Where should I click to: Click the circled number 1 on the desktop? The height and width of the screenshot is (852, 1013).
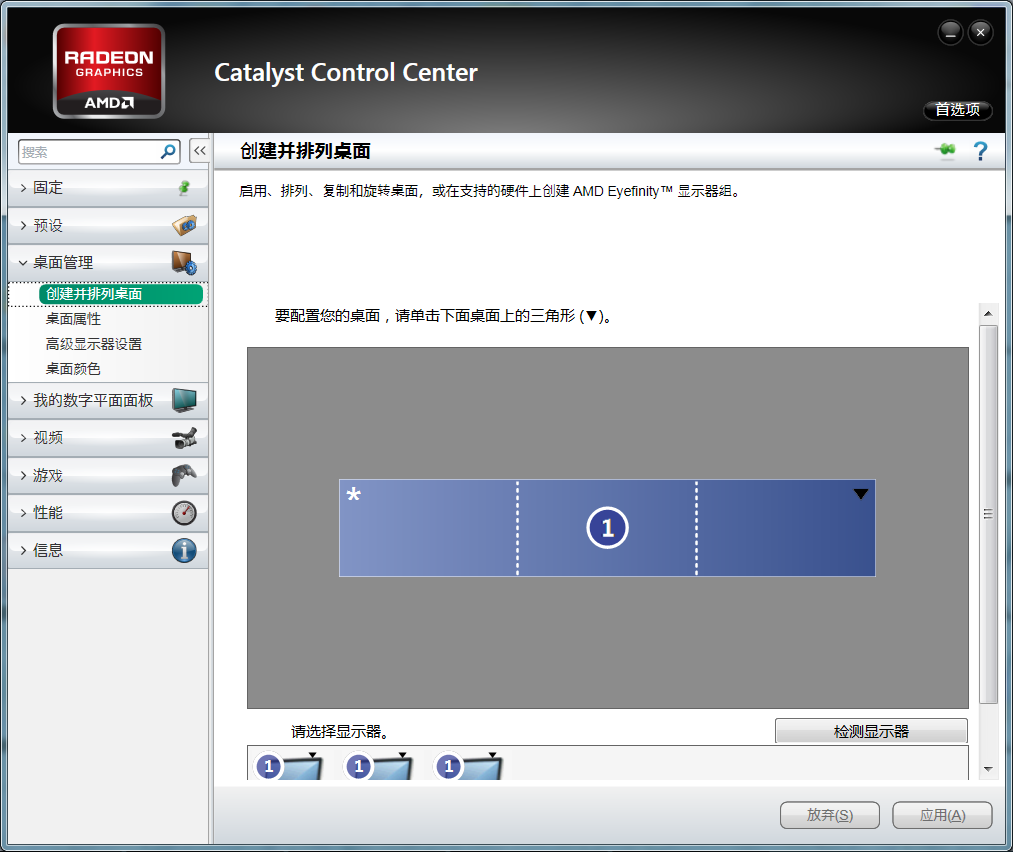click(607, 528)
